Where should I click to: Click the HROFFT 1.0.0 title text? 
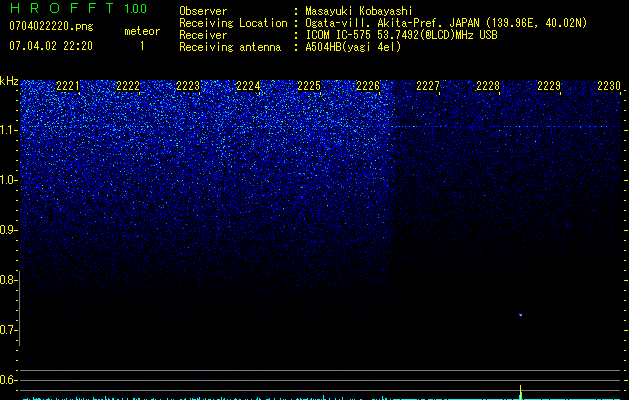[x=79, y=8]
